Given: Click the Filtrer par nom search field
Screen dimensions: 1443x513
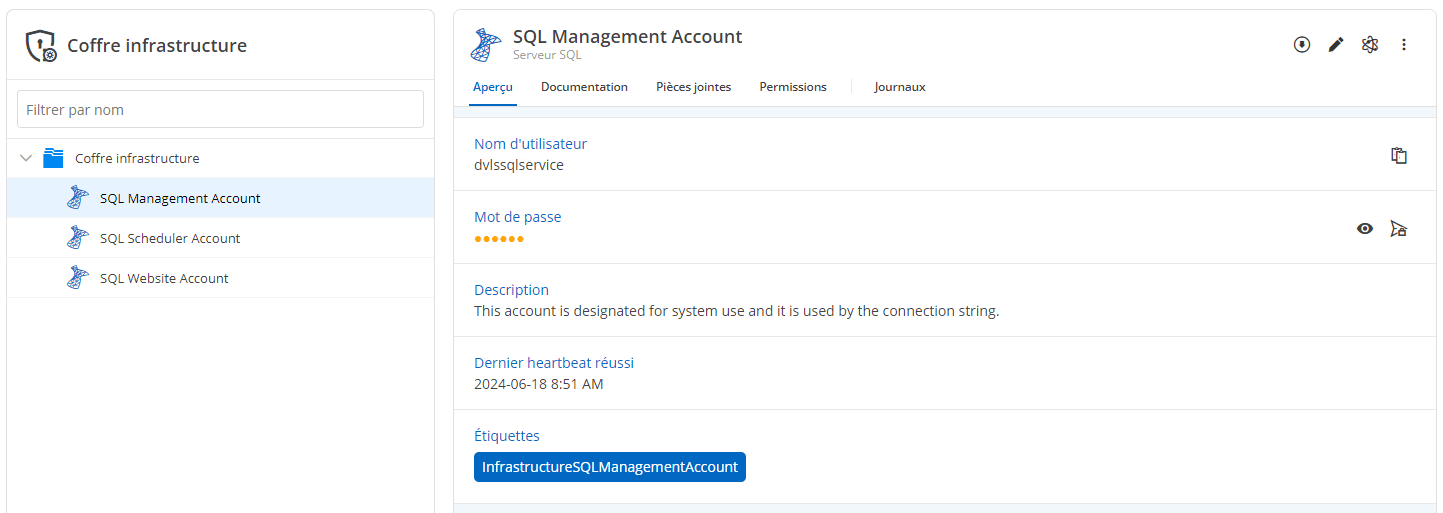Looking at the screenshot, I should (220, 109).
